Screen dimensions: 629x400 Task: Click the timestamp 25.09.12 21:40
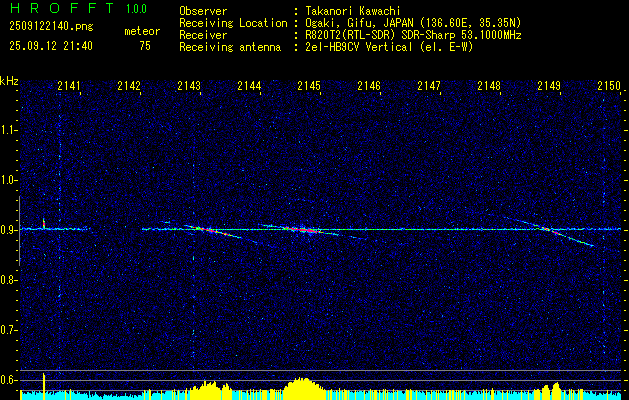click(51, 46)
